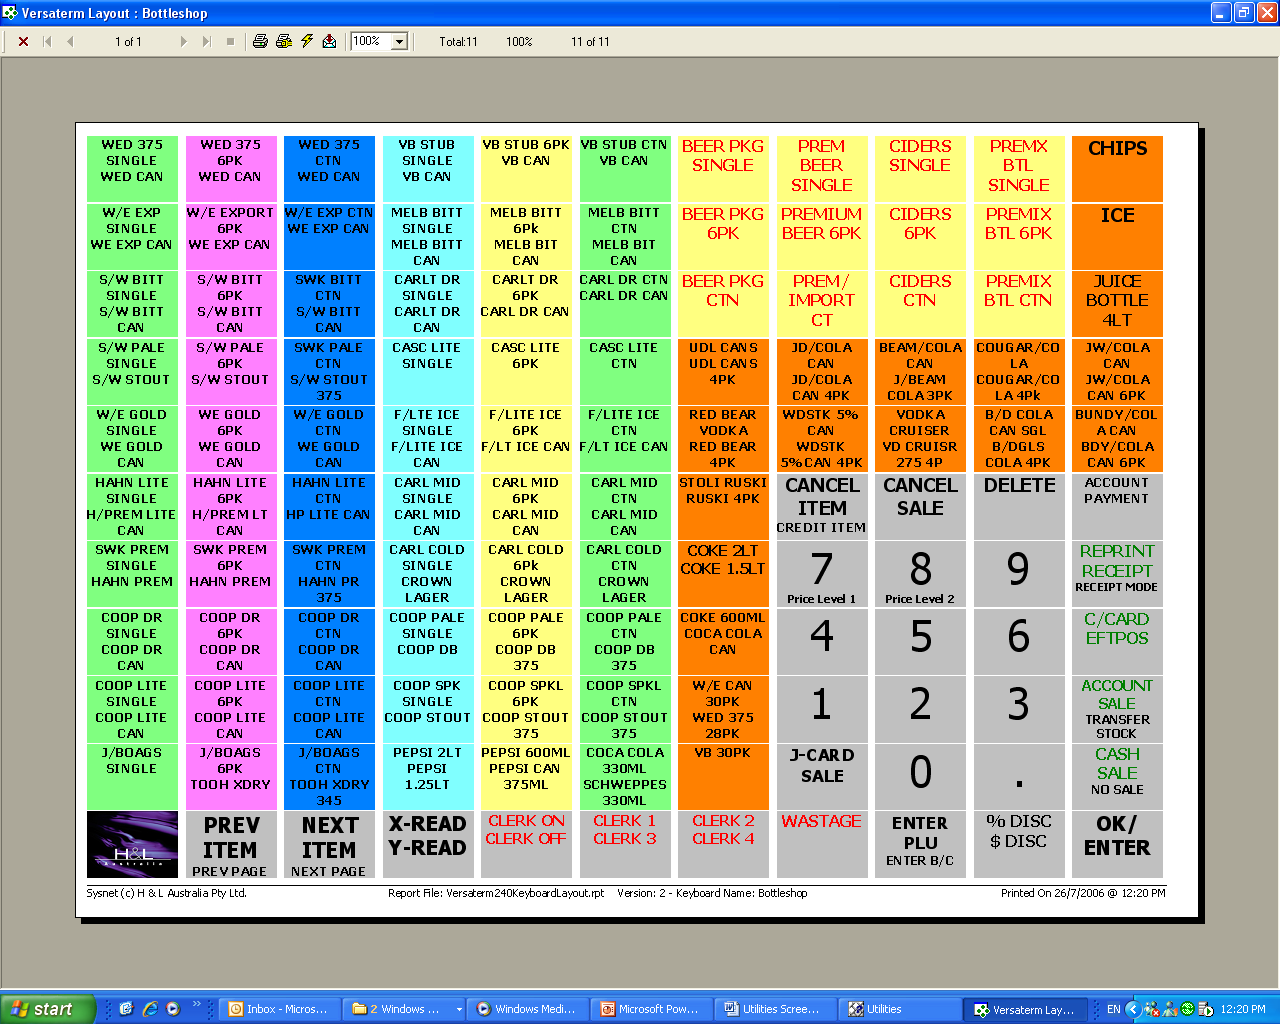Go to next page arrow
Screen dimensions: 1280x1024
click(183, 41)
